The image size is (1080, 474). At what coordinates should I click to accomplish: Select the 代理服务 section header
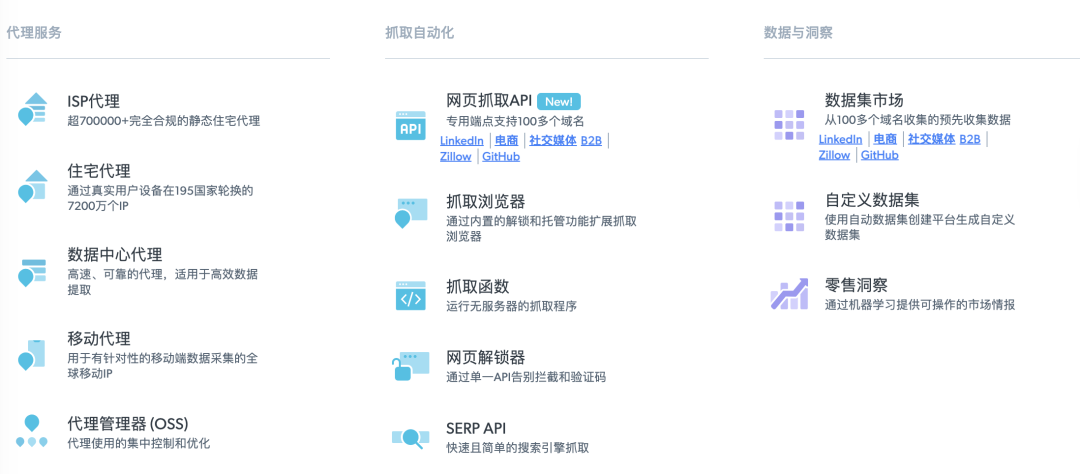tap(34, 32)
